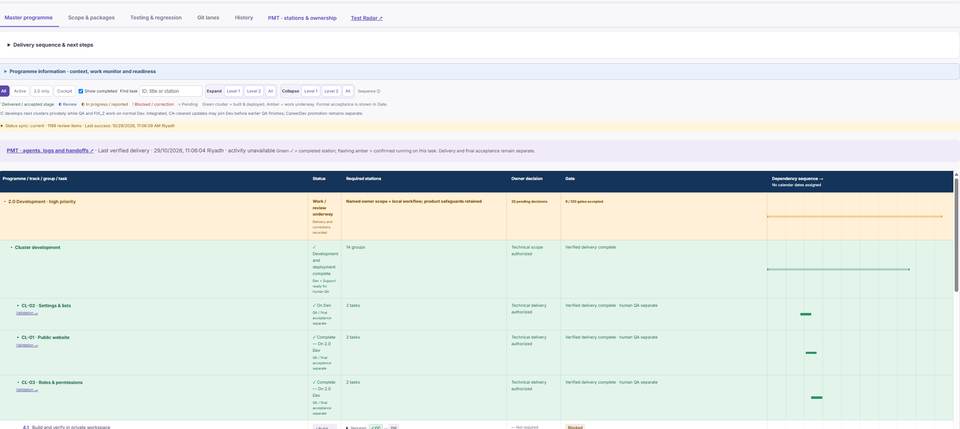The image size is (960, 429).
Task: Focus the Find task search field
Action: [x=171, y=91]
